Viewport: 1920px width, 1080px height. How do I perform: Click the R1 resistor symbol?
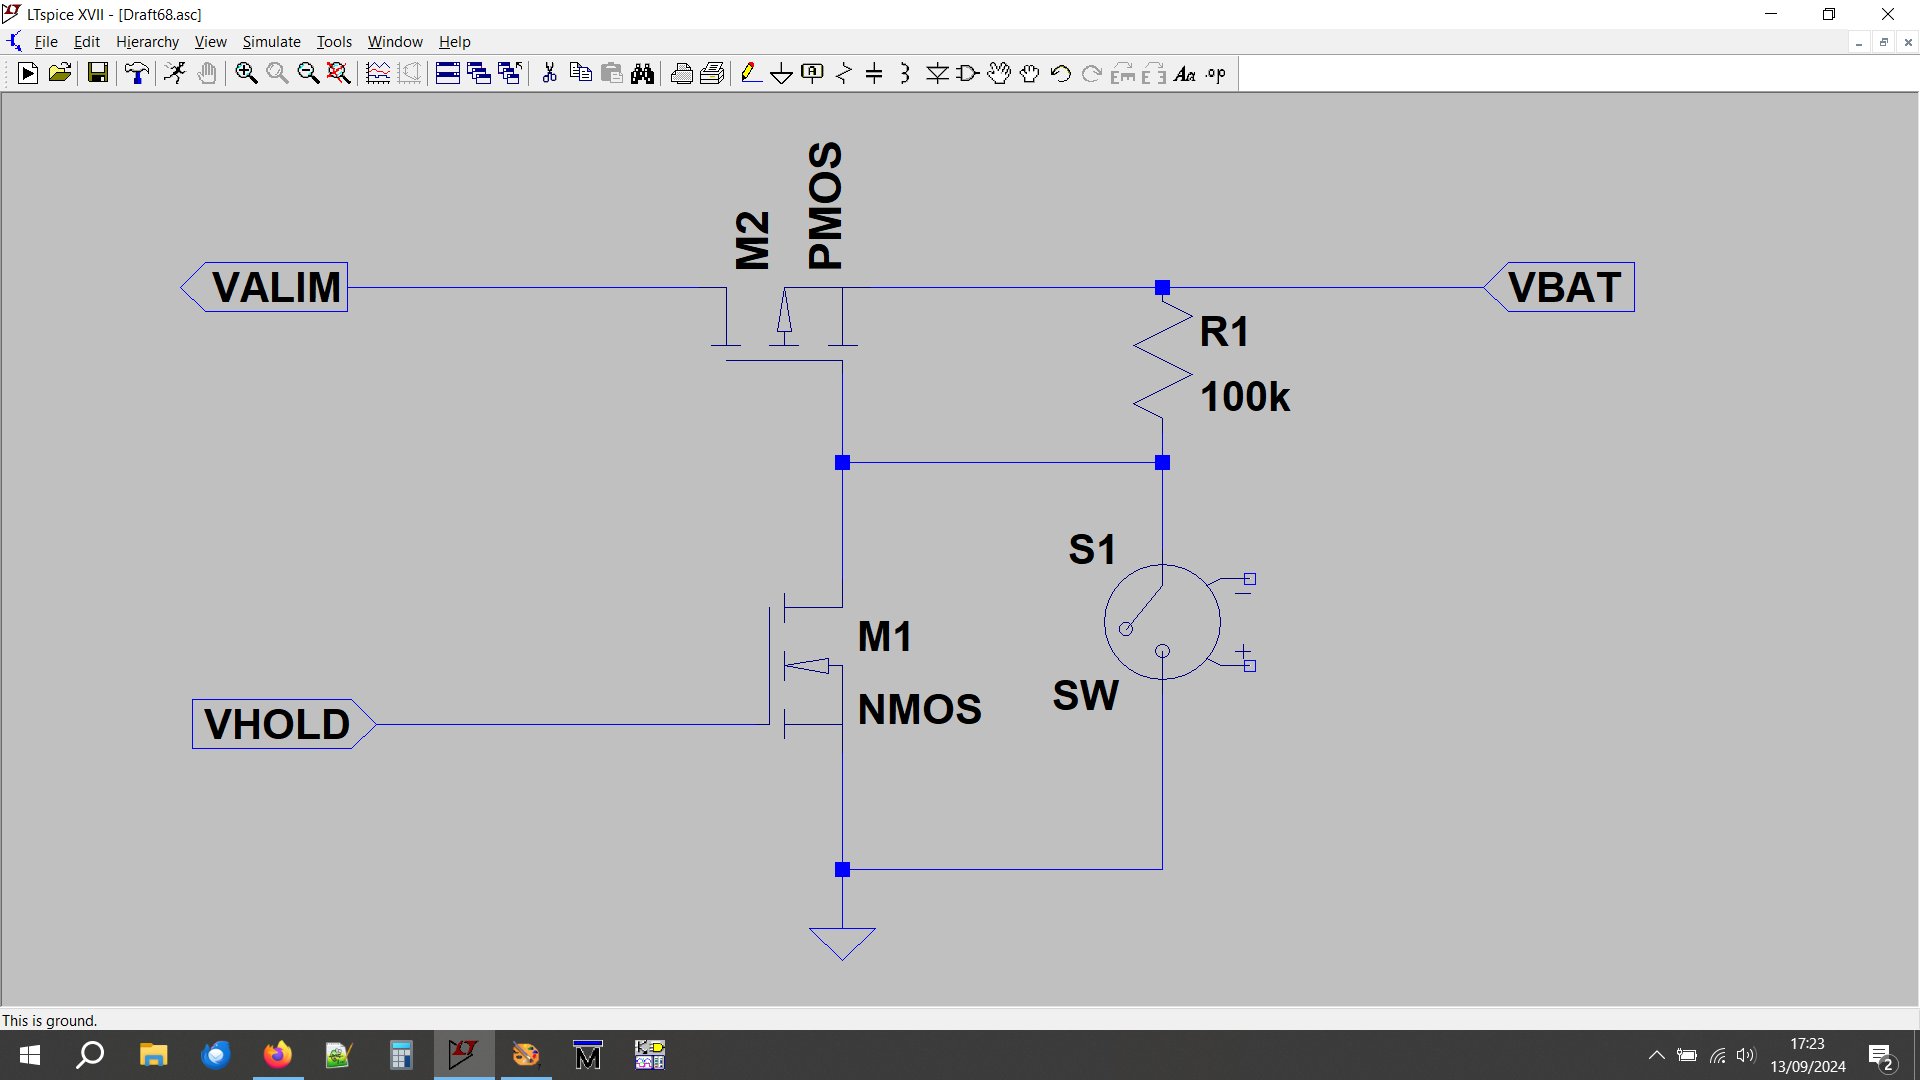click(1162, 362)
